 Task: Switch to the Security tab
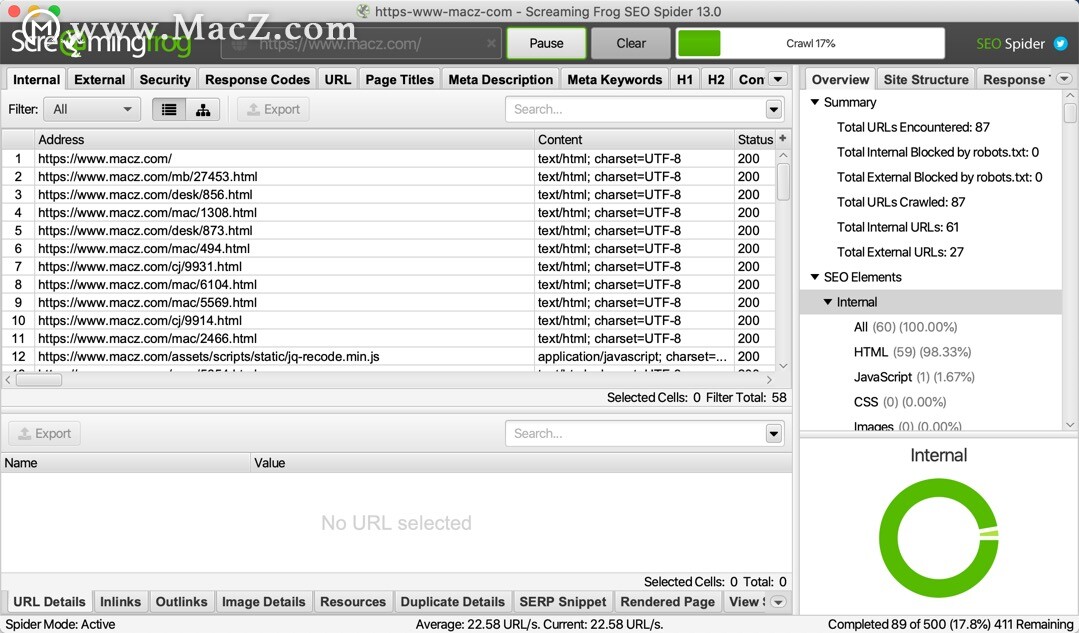click(164, 79)
